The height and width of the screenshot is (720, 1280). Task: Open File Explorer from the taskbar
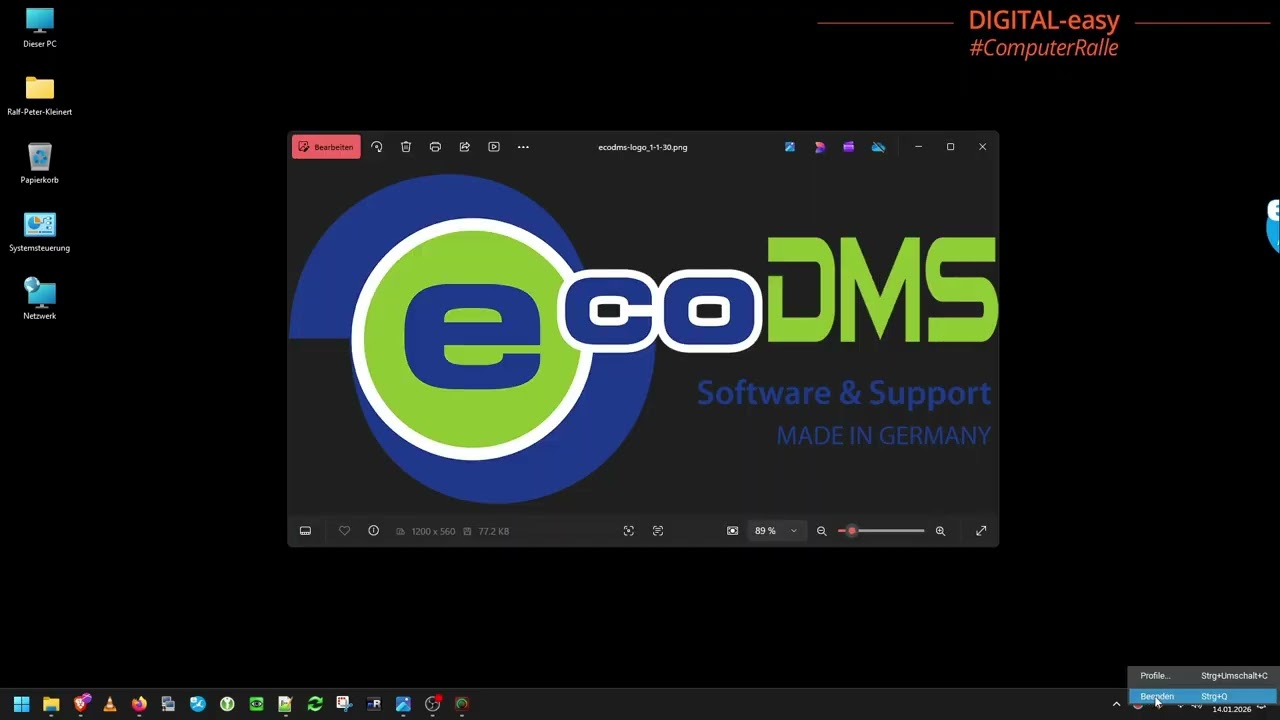click(x=51, y=704)
